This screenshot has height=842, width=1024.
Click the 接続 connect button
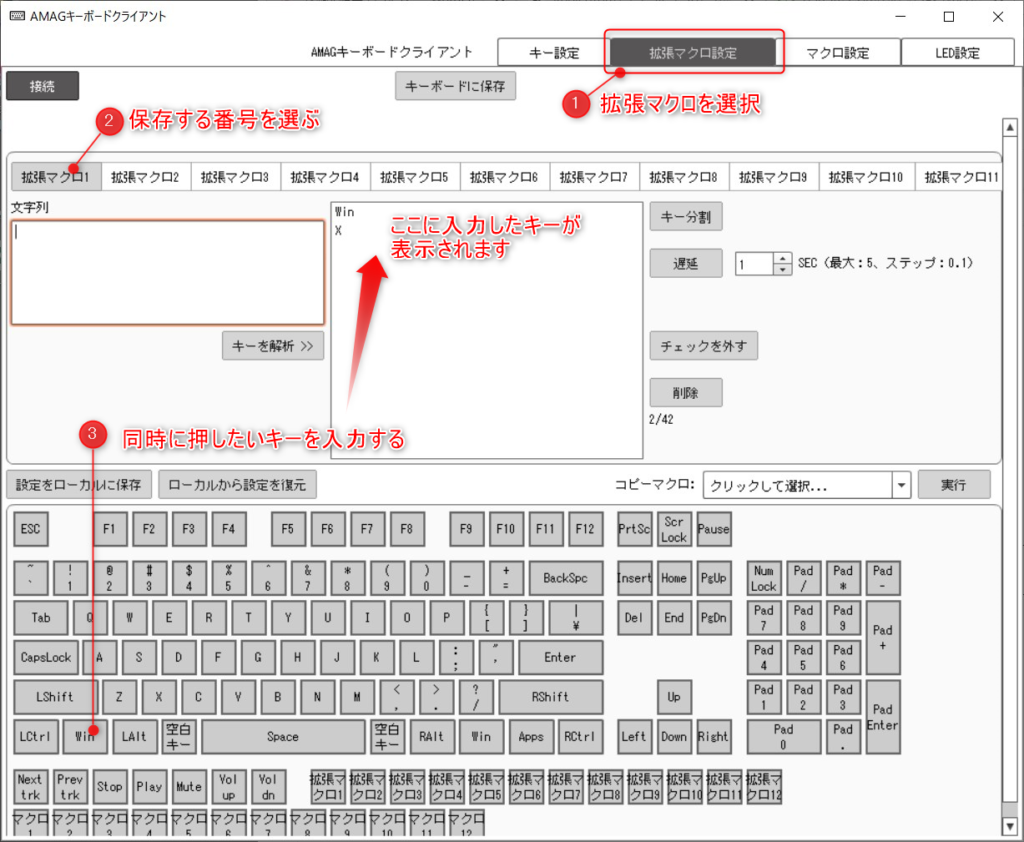coord(42,86)
